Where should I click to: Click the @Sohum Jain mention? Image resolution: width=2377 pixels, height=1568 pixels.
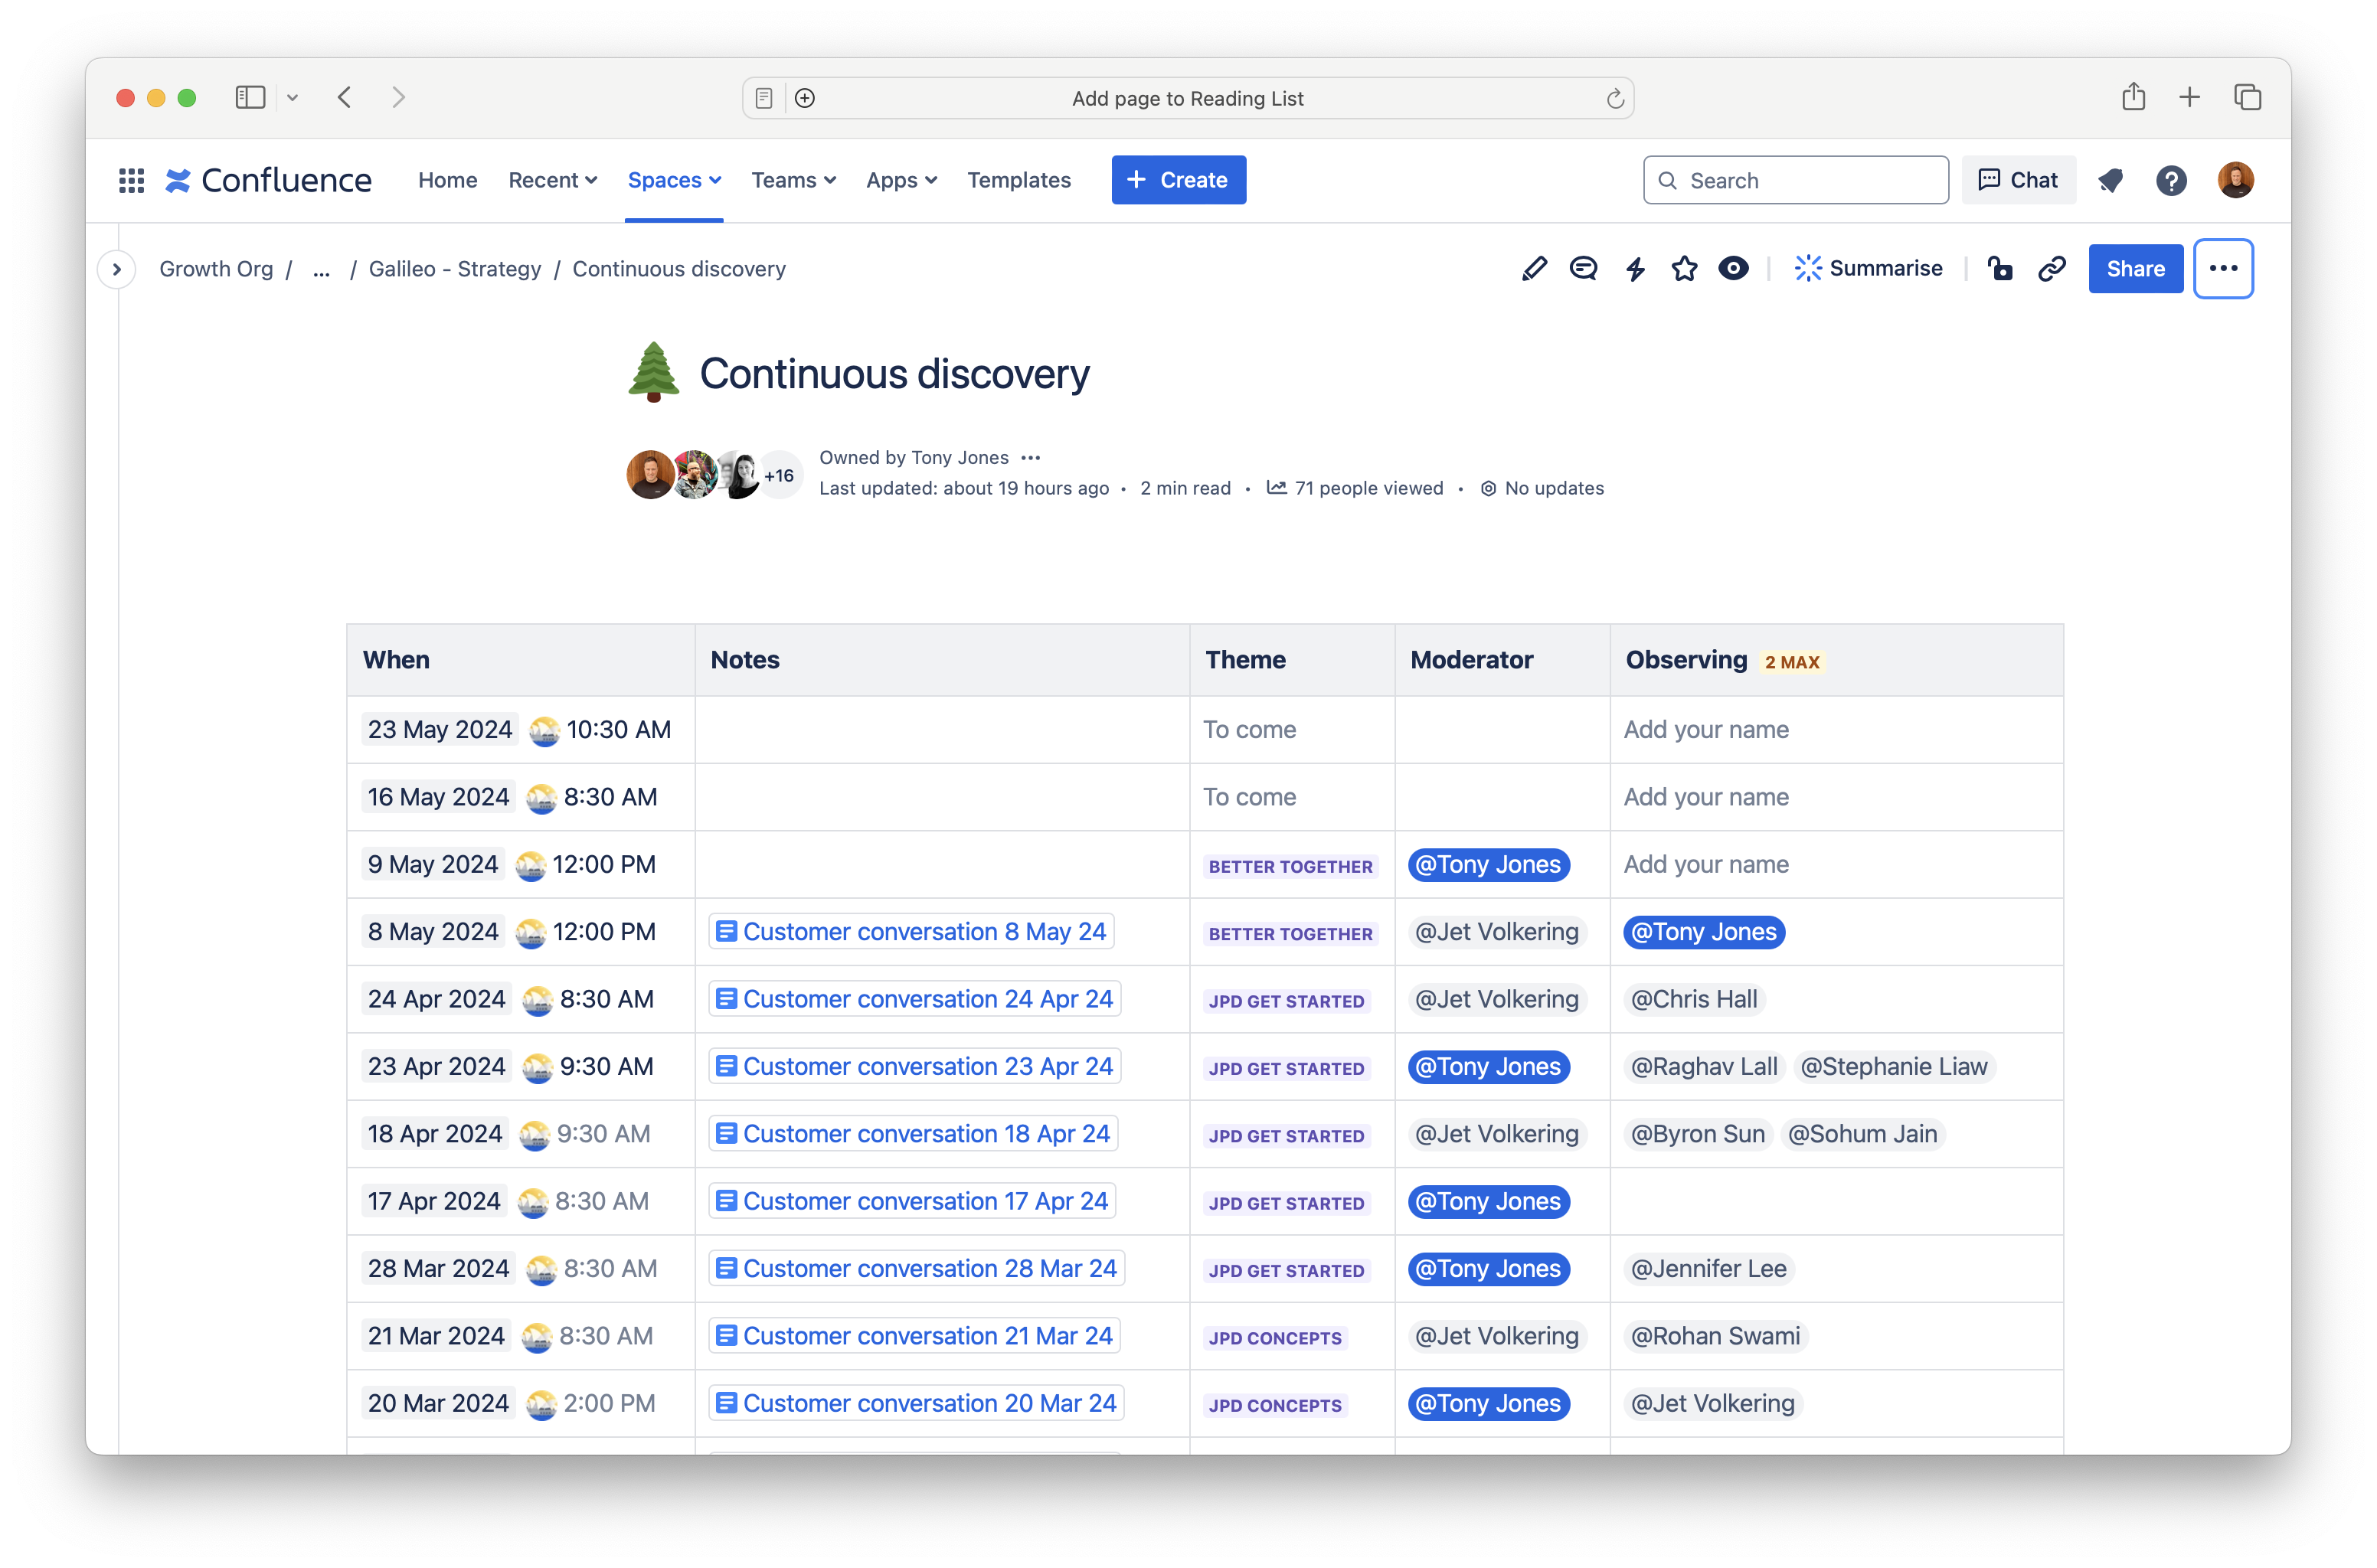(x=1862, y=1133)
